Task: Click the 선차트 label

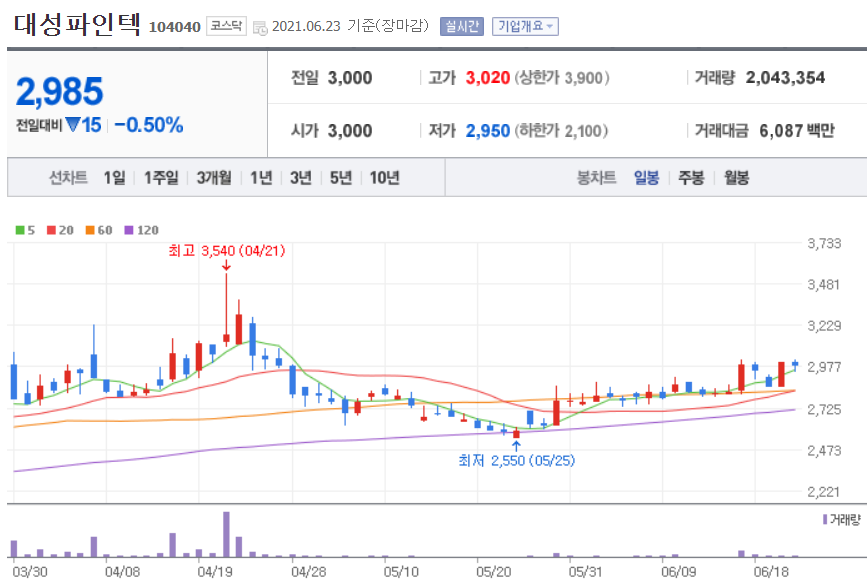Action: (68, 178)
